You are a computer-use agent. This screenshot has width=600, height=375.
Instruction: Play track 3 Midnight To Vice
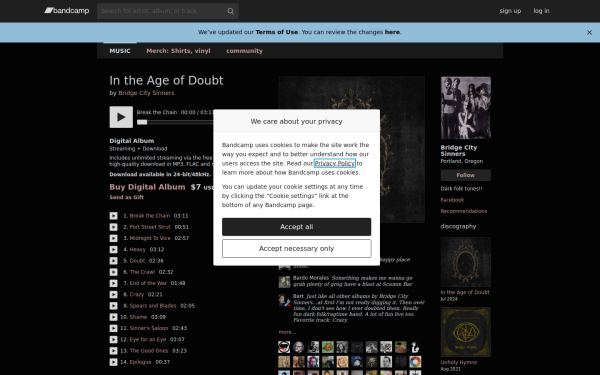point(114,238)
